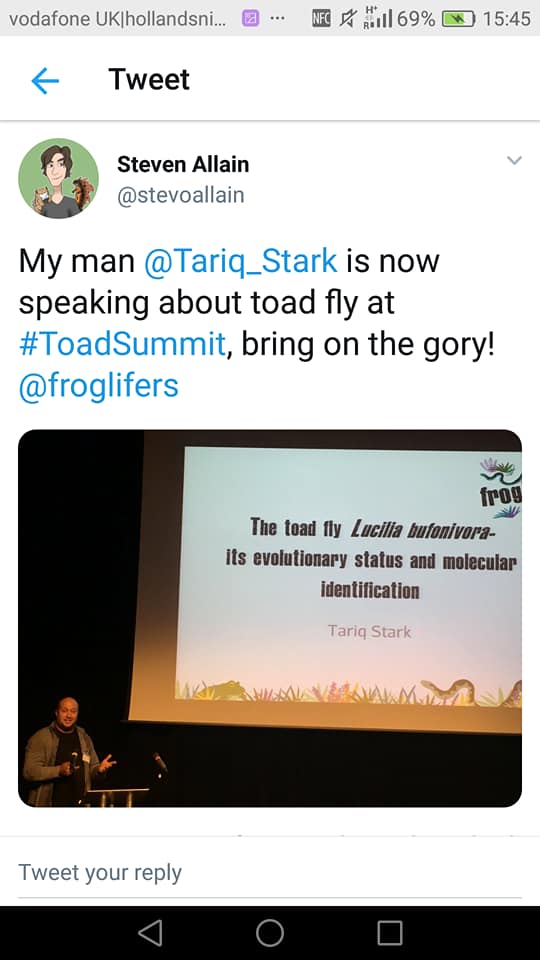The height and width of the screenshot is (960, 540).
Task: Tap the battery indicator icon
Action: pos(459,18)
